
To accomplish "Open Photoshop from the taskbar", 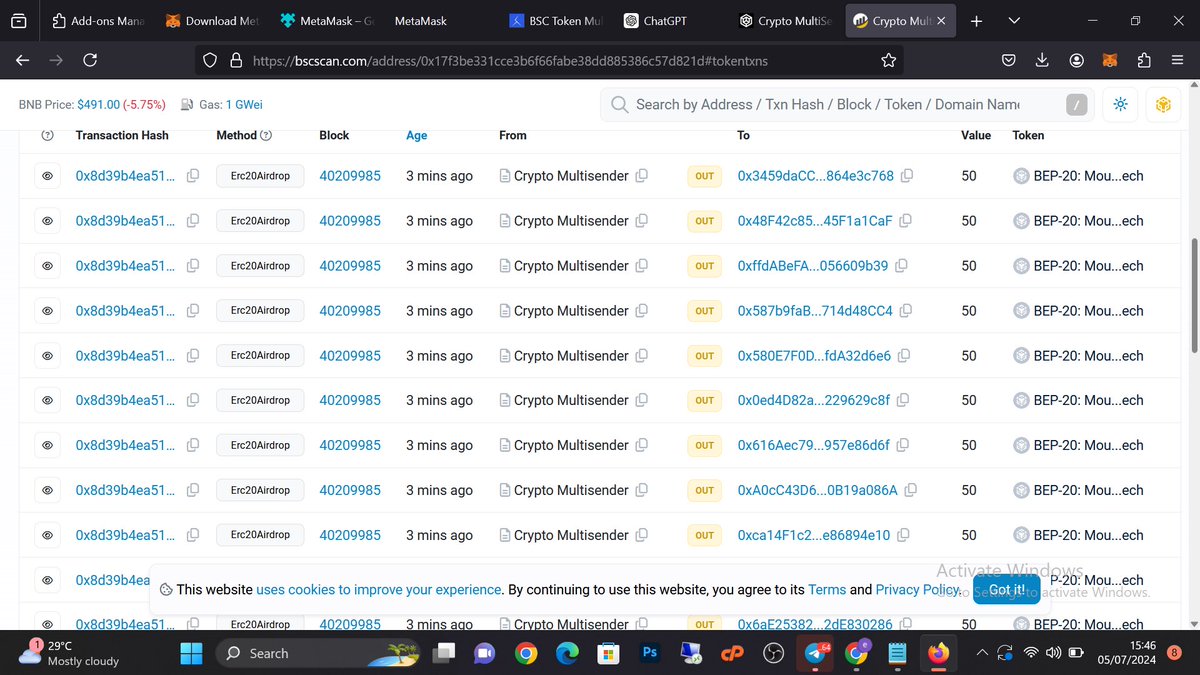I will pos(649,653).
